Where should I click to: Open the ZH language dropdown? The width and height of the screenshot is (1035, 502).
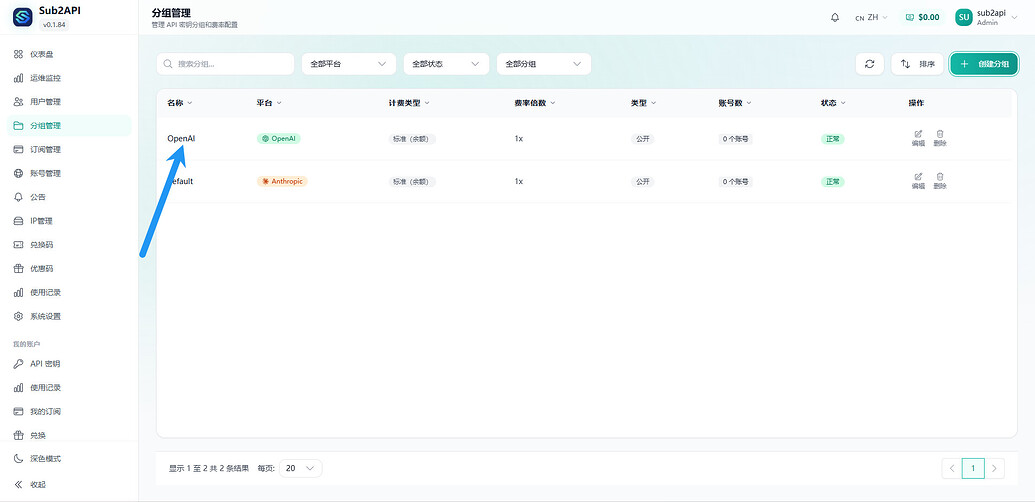(x=871, y=17)
